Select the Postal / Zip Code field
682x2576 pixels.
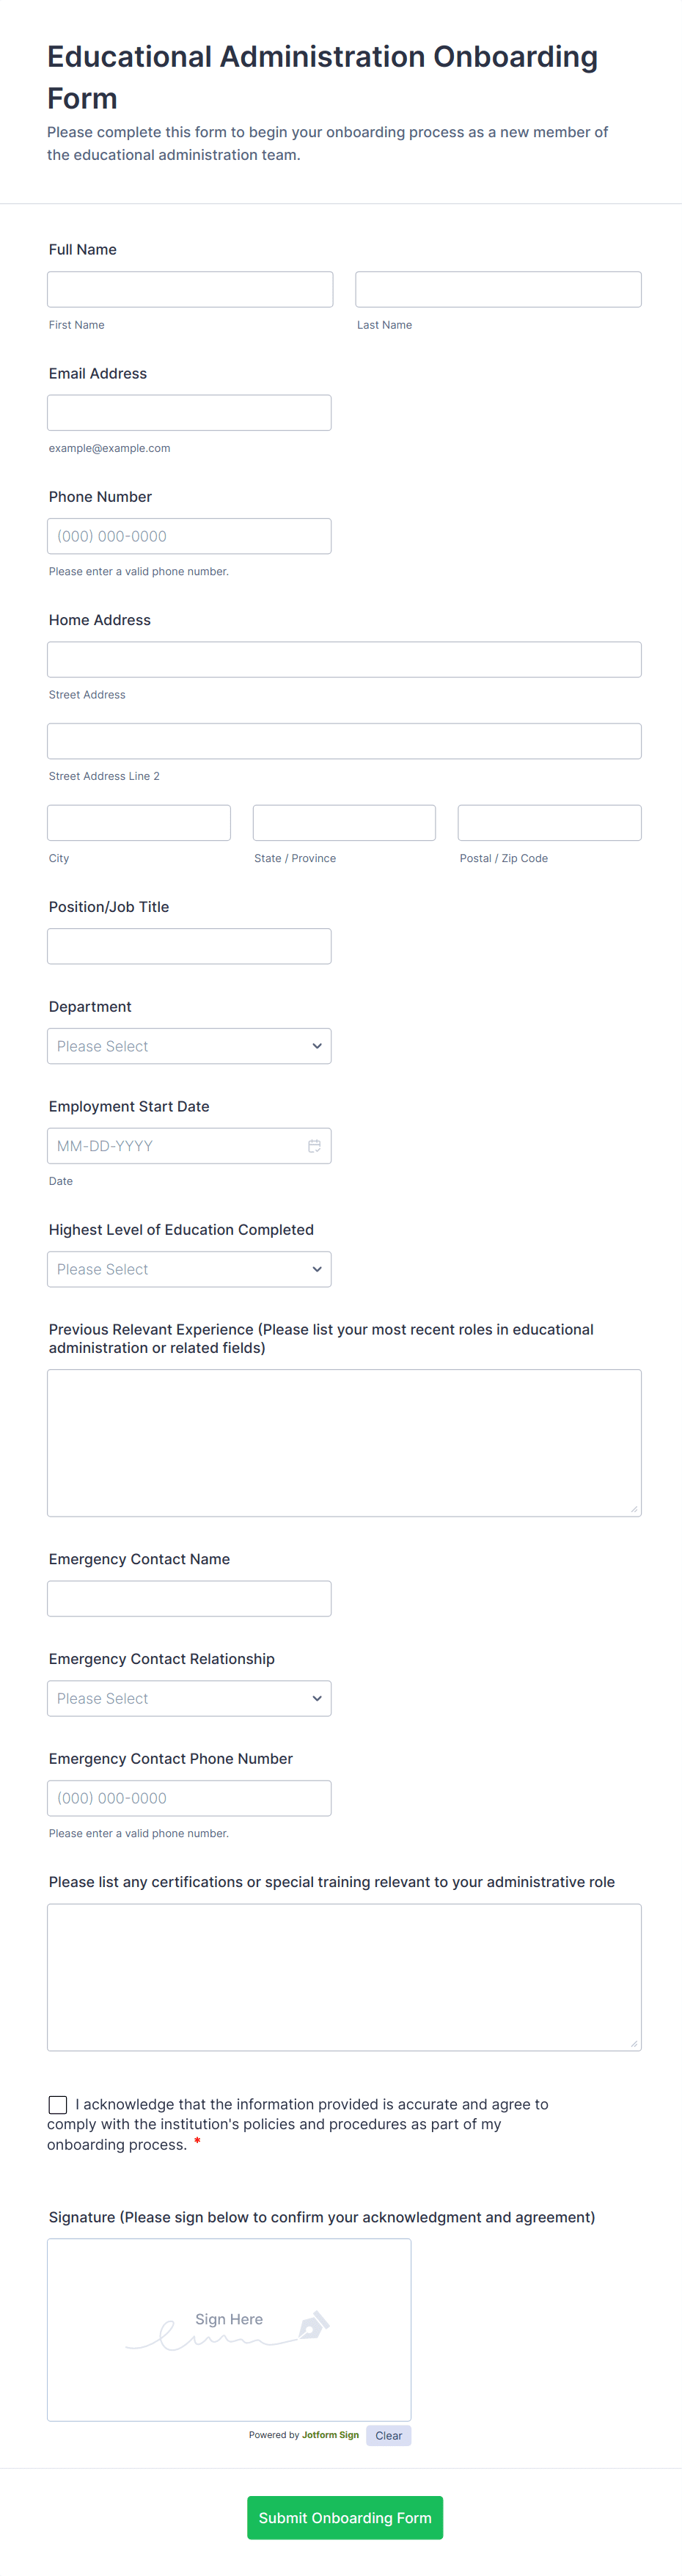pos(549,823)
